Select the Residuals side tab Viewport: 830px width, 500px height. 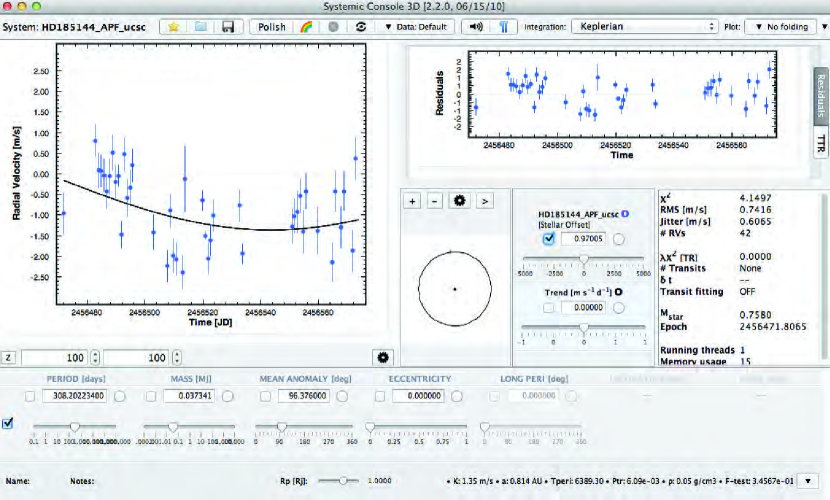pyautogui.click(x=821, y=94)
